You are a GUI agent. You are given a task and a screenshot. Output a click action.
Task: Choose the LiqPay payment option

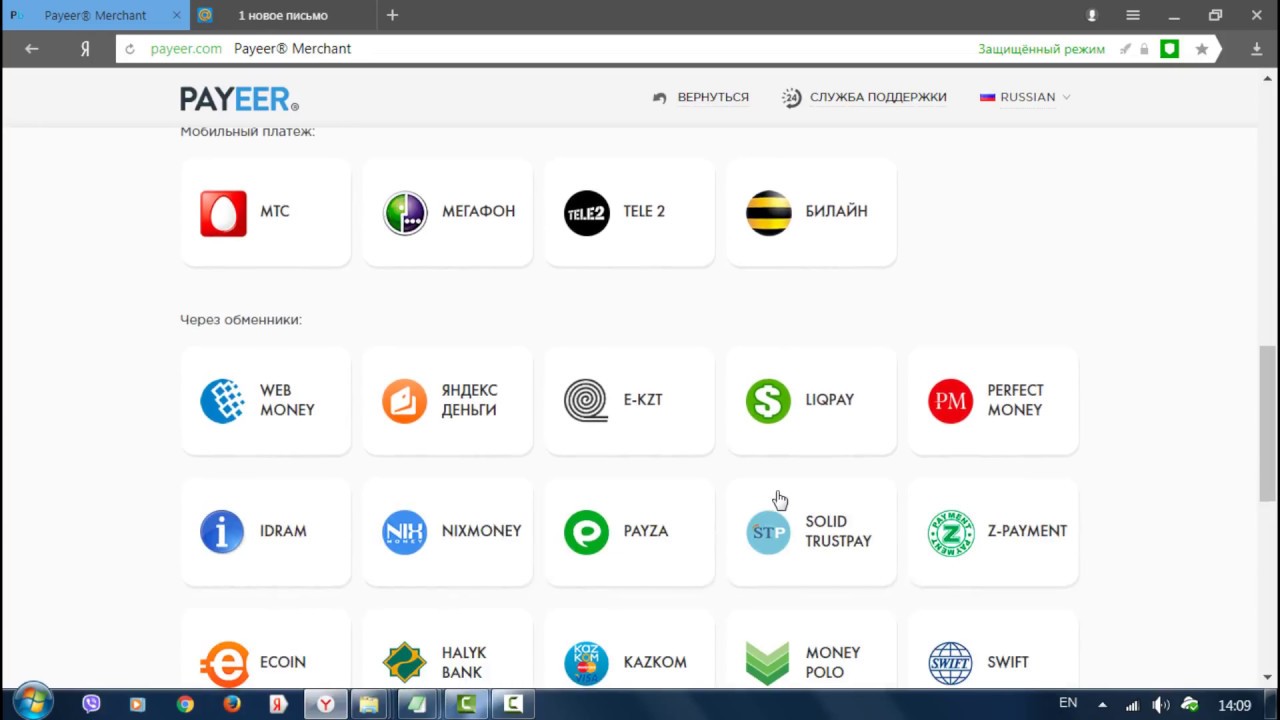811,400
